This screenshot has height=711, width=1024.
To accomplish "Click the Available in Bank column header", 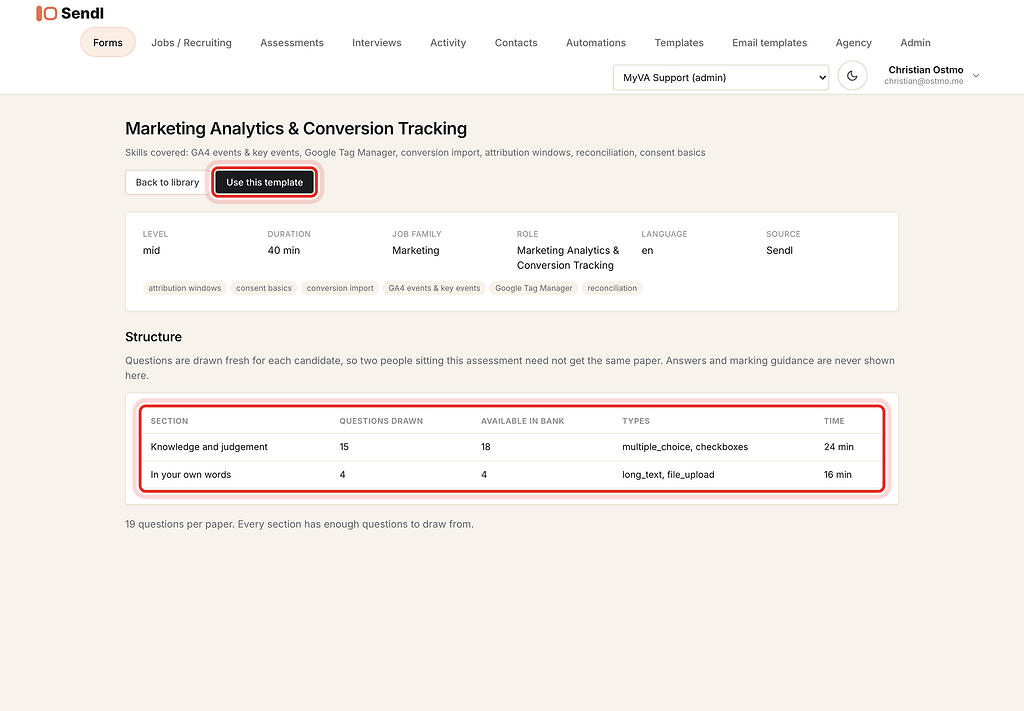I will click(522, 421).
